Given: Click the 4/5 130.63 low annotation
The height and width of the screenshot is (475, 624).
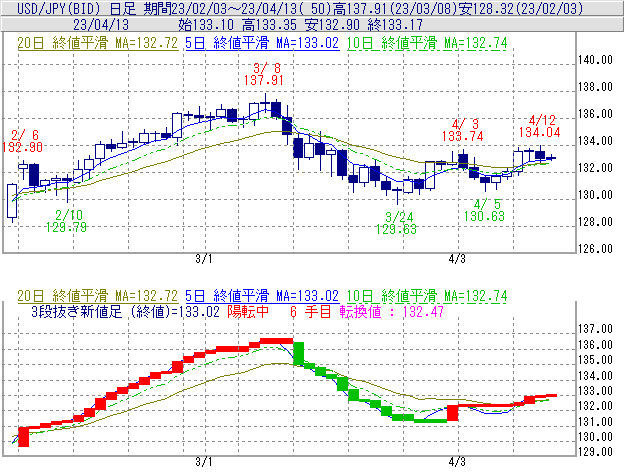Looking at the screenshot, I should click(484, 210).
